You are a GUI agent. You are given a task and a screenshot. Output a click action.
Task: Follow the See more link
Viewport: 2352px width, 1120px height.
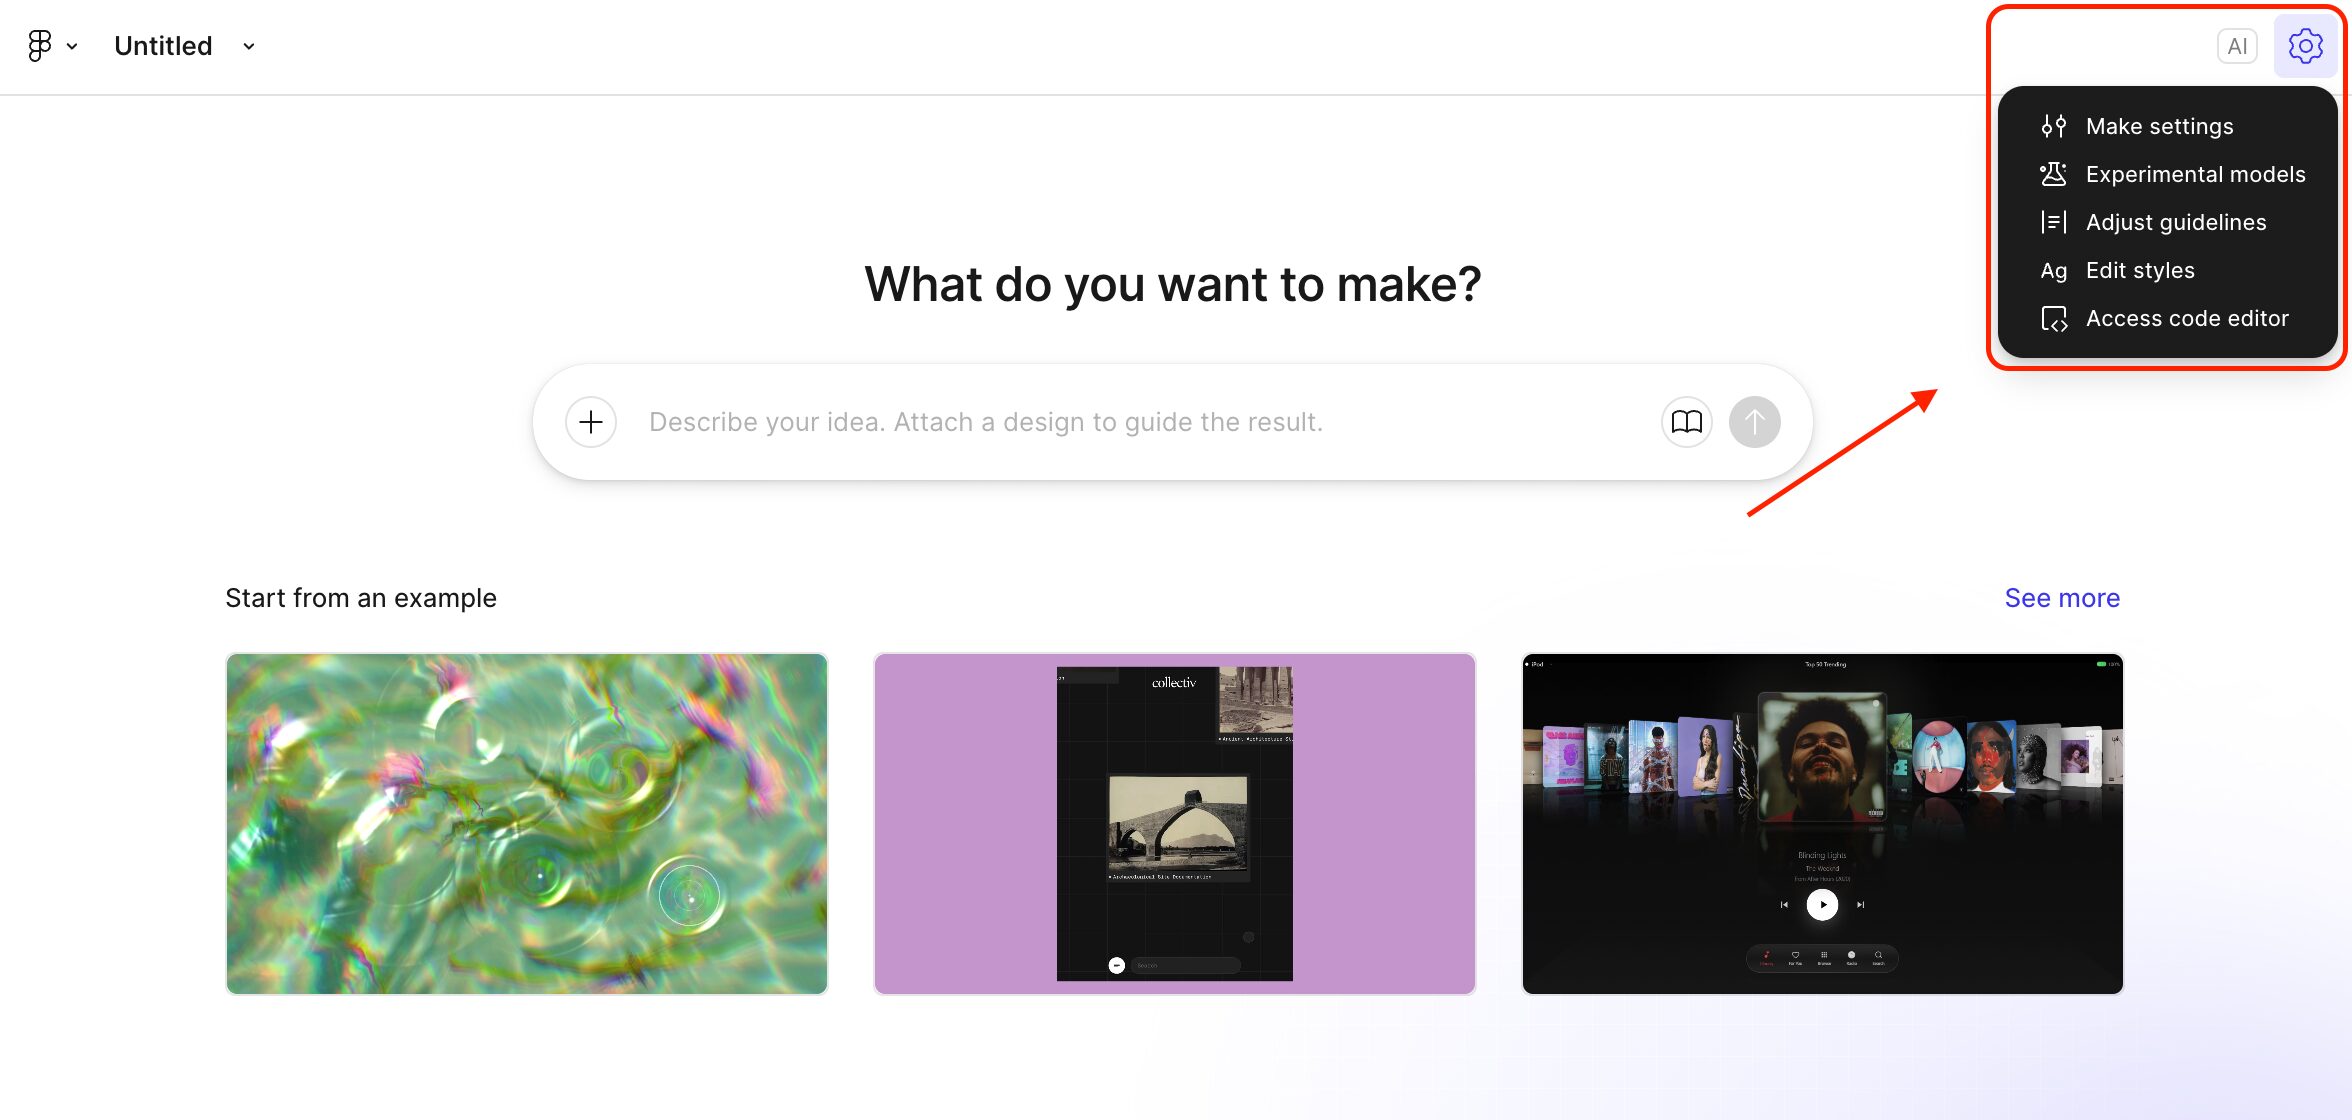click(x=2061, y=598)
